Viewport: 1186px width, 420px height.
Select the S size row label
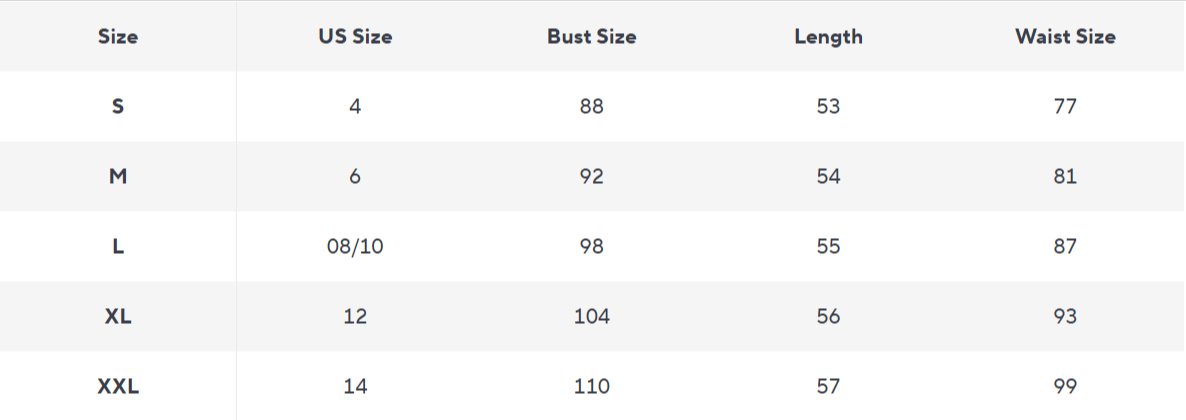tap(118, 106)
